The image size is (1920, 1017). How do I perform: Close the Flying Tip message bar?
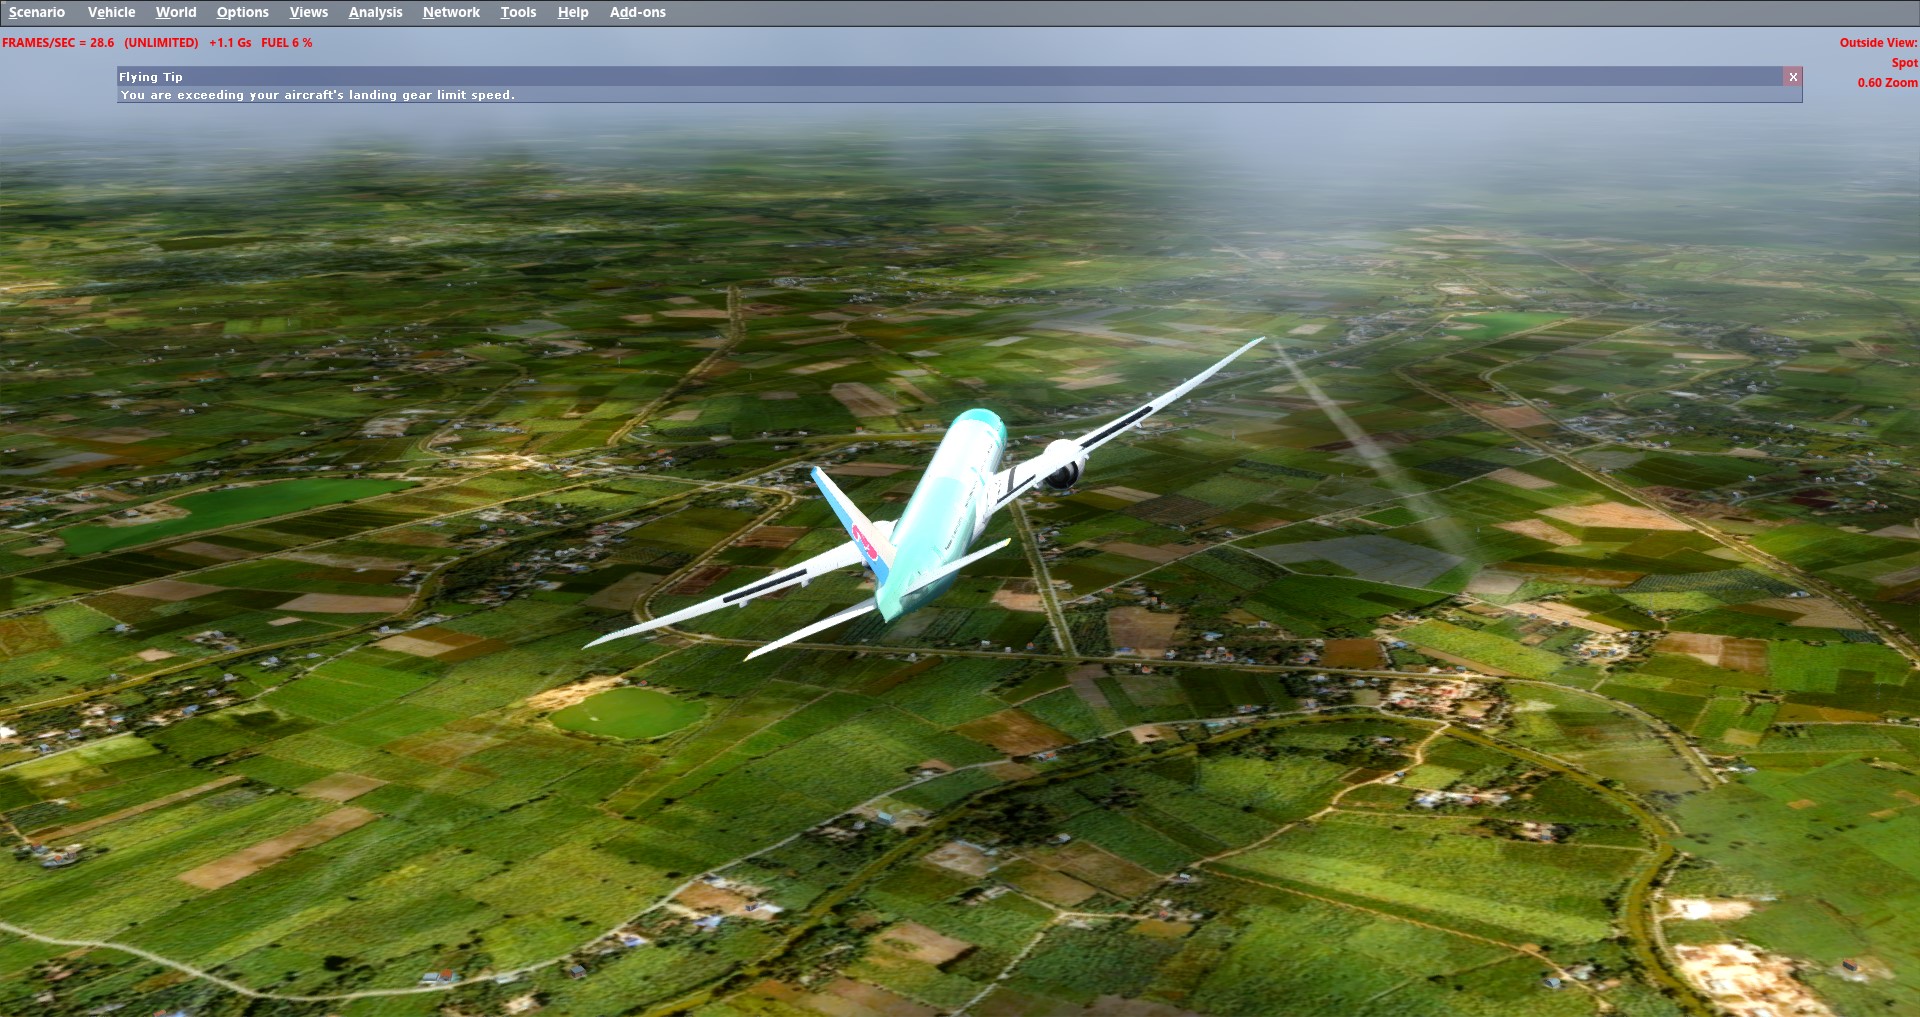(x=1793, y=77)
